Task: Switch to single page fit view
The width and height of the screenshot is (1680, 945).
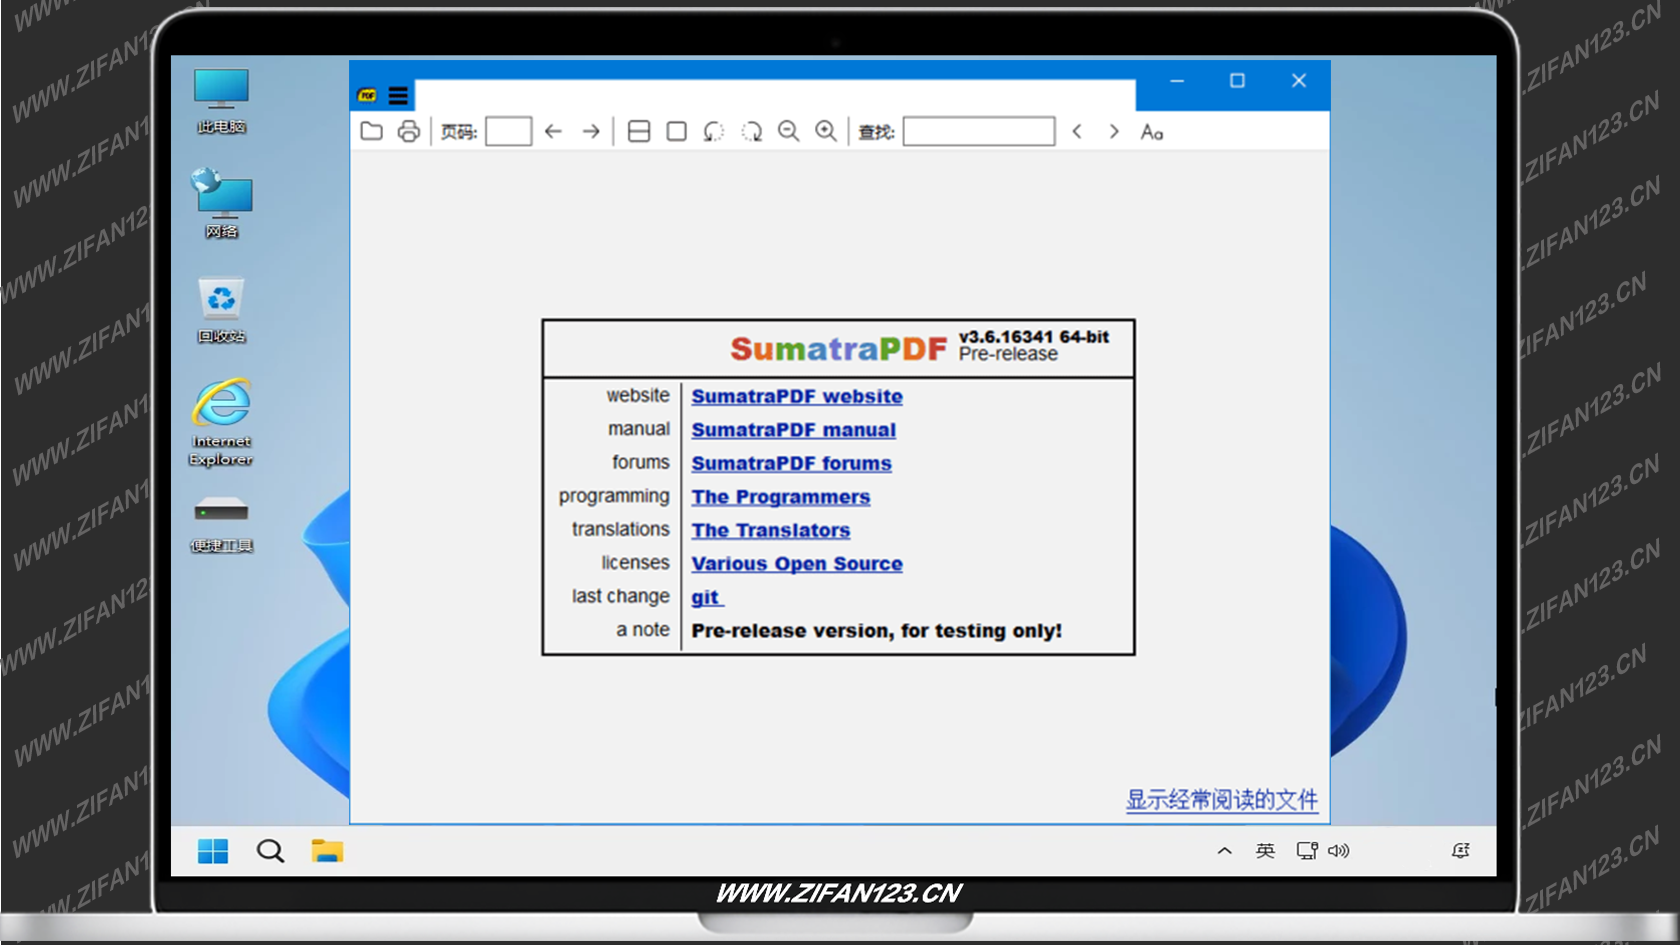Action: (677, 131)
